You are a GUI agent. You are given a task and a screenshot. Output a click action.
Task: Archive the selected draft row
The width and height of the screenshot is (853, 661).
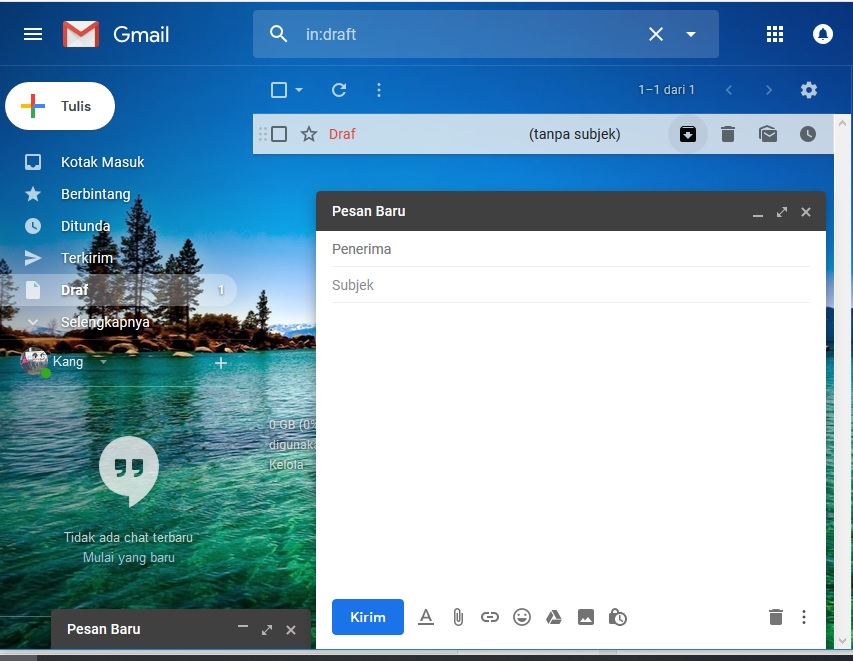tap(688, 134)
